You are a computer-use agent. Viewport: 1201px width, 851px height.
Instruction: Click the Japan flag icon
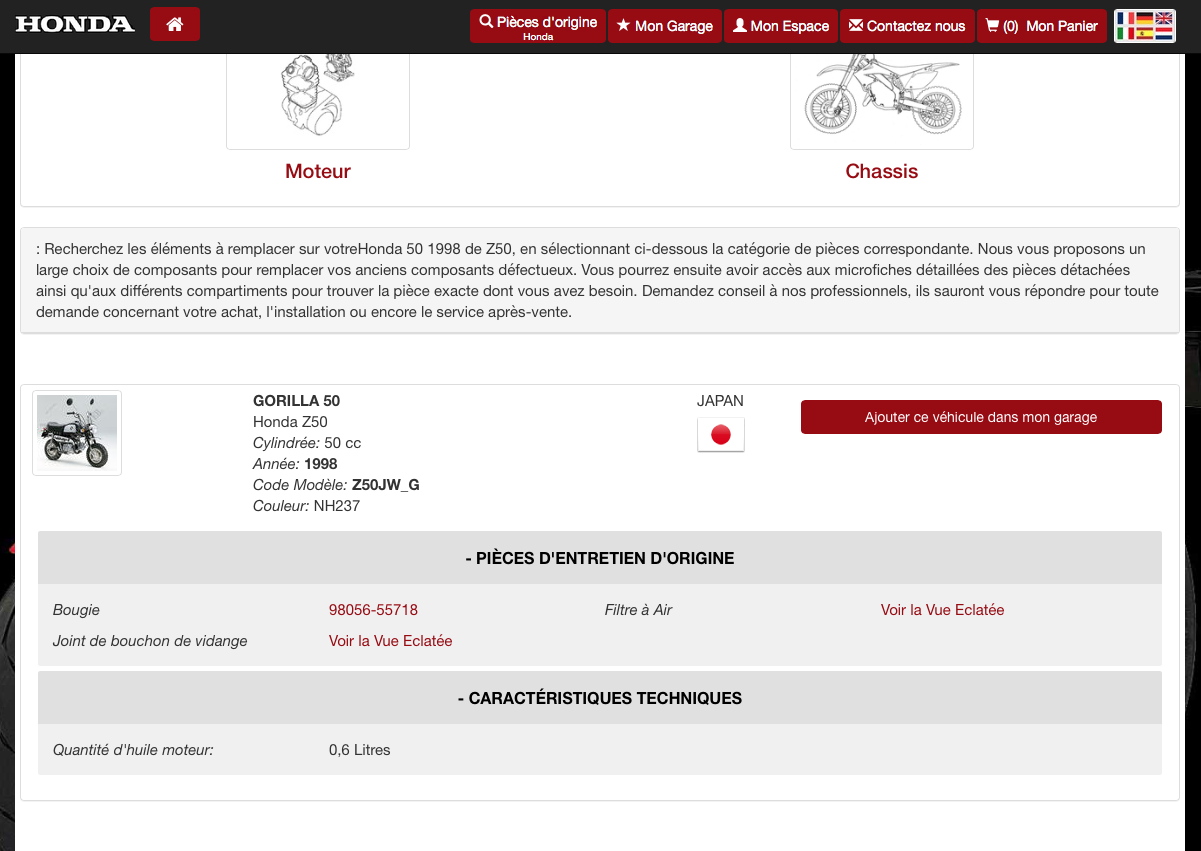coord(721,434)
